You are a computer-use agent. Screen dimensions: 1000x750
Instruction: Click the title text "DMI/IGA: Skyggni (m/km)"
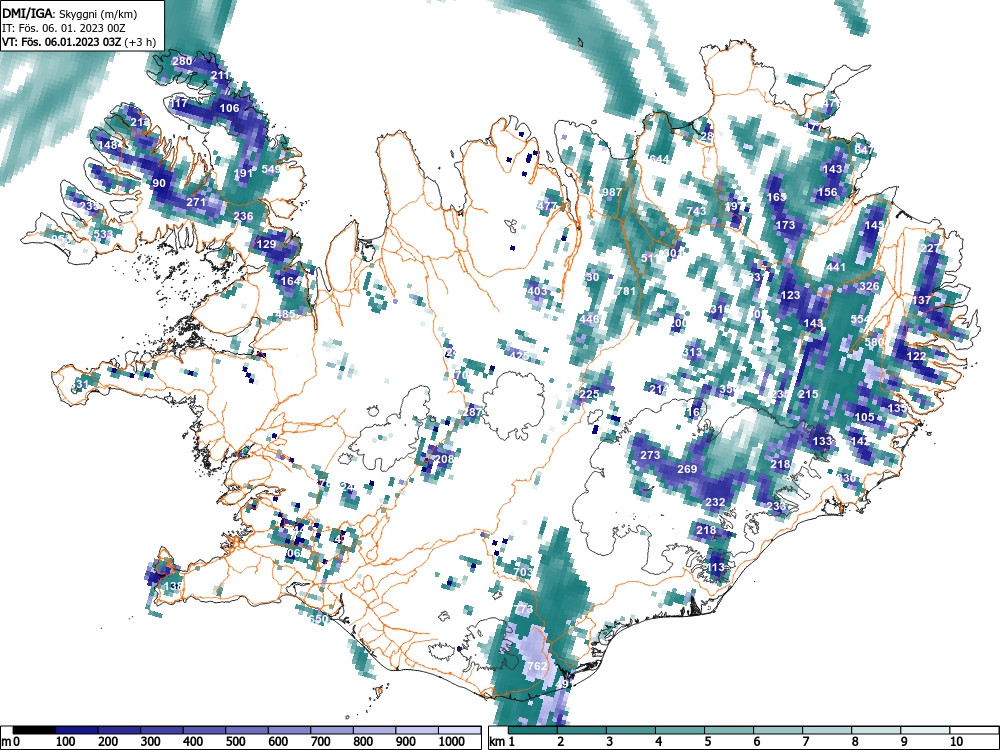pyautogui.click(x=70, y=13)
